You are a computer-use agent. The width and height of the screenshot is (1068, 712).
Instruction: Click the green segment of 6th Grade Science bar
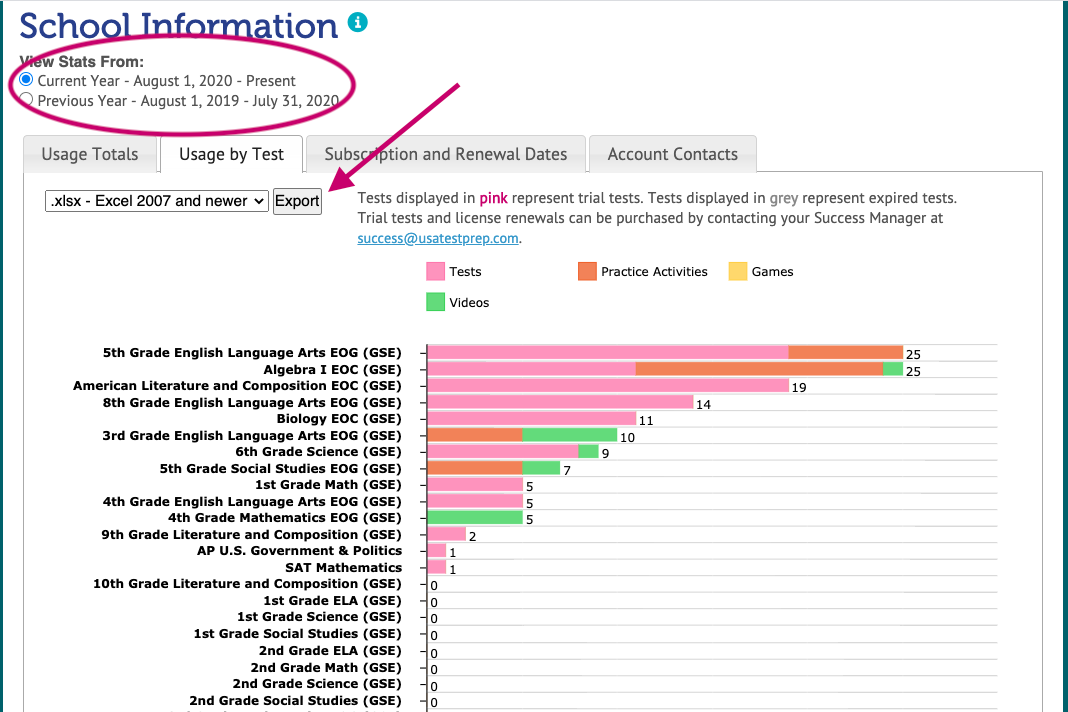point(588,452)
